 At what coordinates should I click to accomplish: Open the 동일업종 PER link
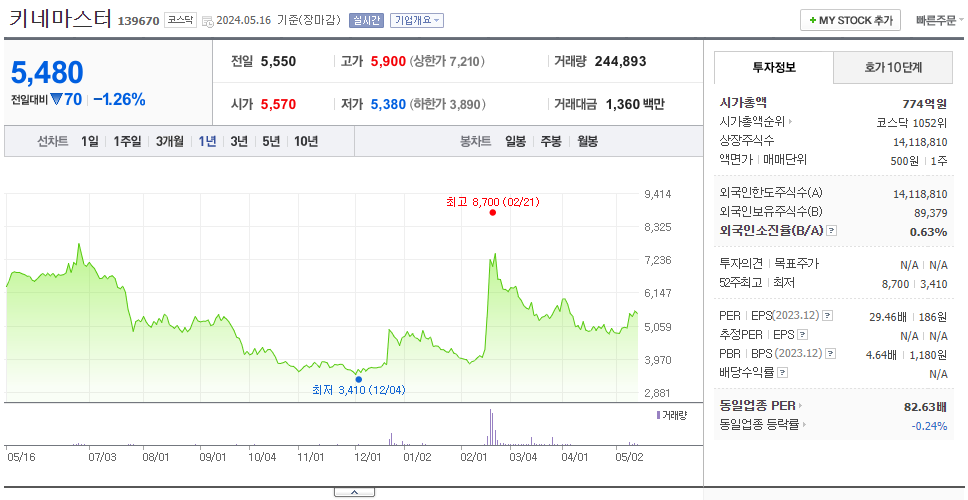click(761, 406)
